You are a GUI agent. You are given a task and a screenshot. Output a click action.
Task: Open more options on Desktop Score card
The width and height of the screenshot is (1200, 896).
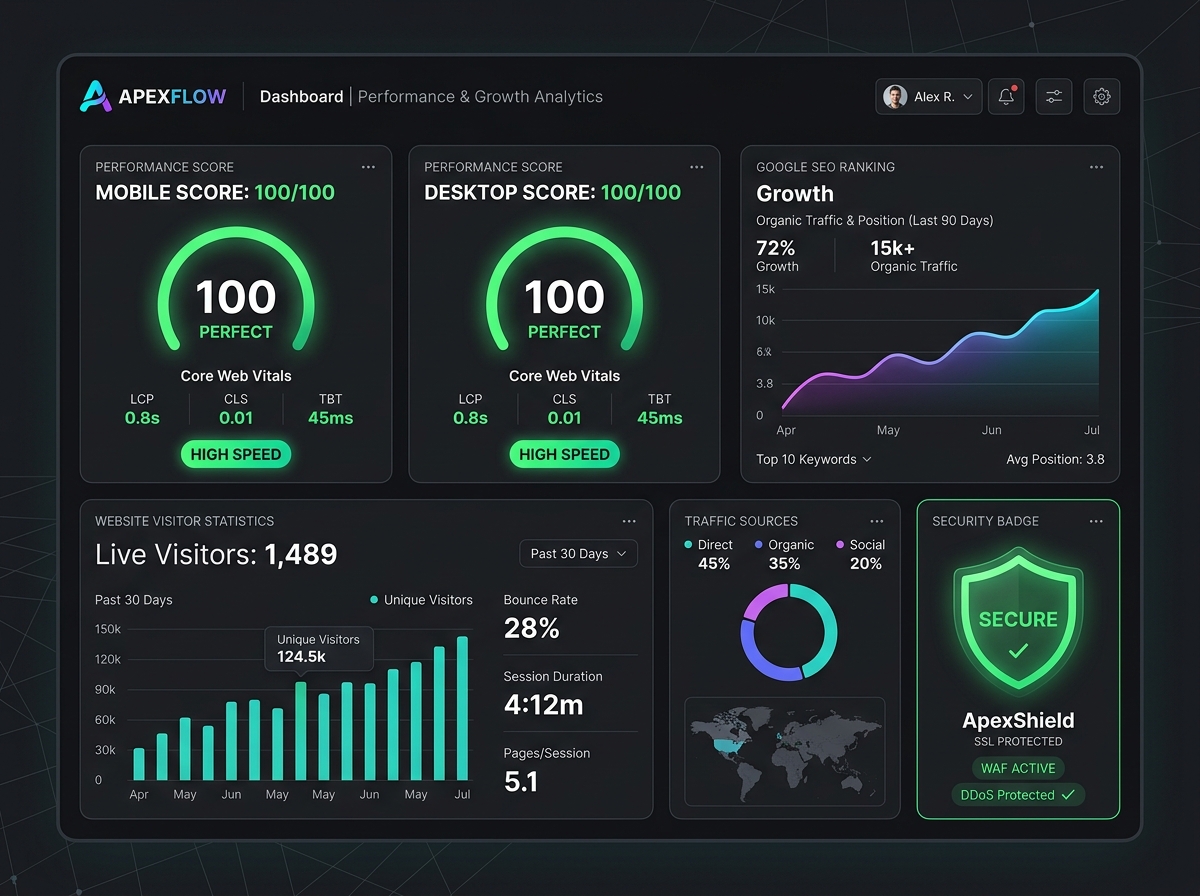tap(696, 167)
